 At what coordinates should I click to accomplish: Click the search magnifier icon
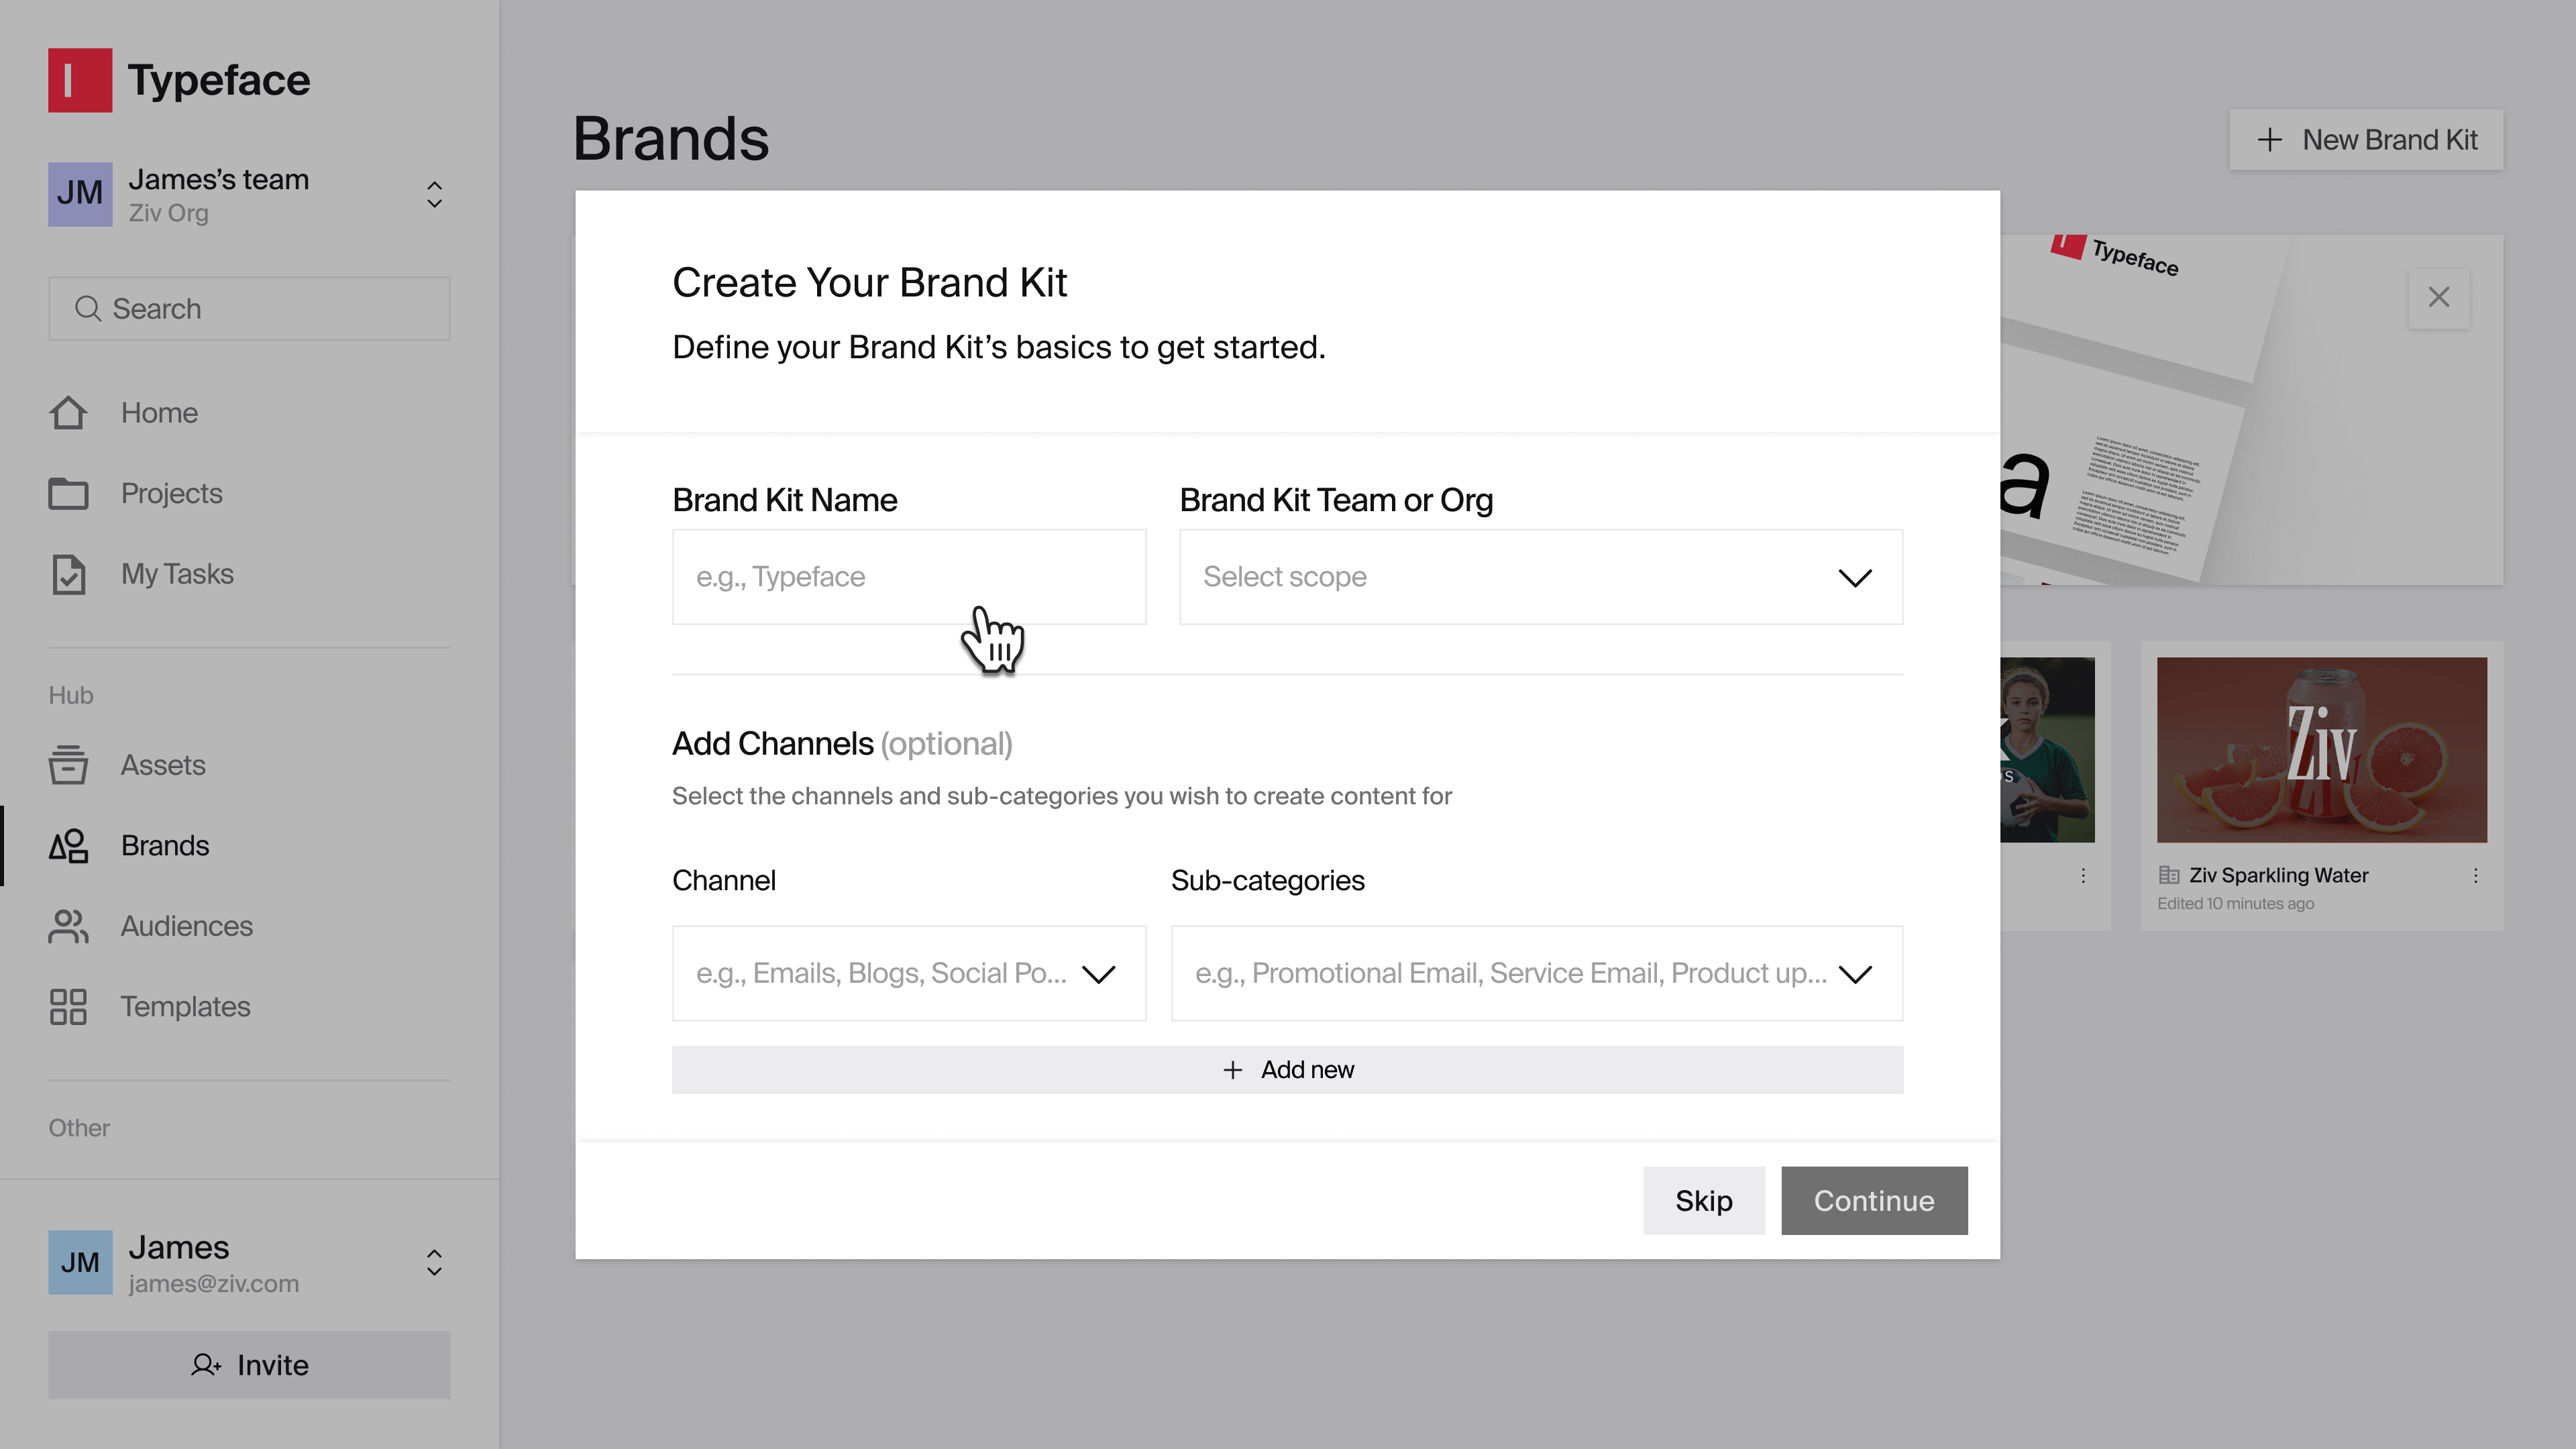pyautogui.click(x=88, y=308)
